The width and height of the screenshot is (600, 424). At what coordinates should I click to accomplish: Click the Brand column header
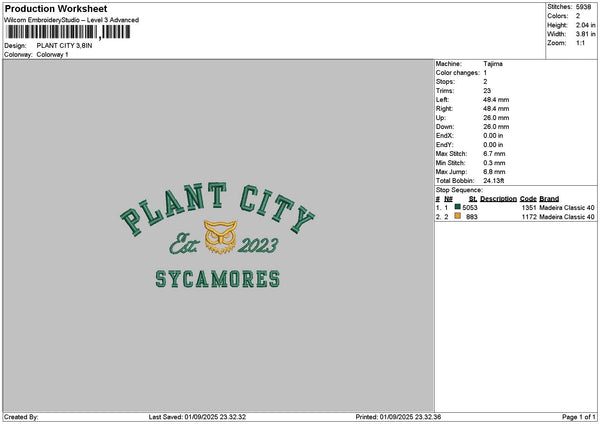coord(549,199)
